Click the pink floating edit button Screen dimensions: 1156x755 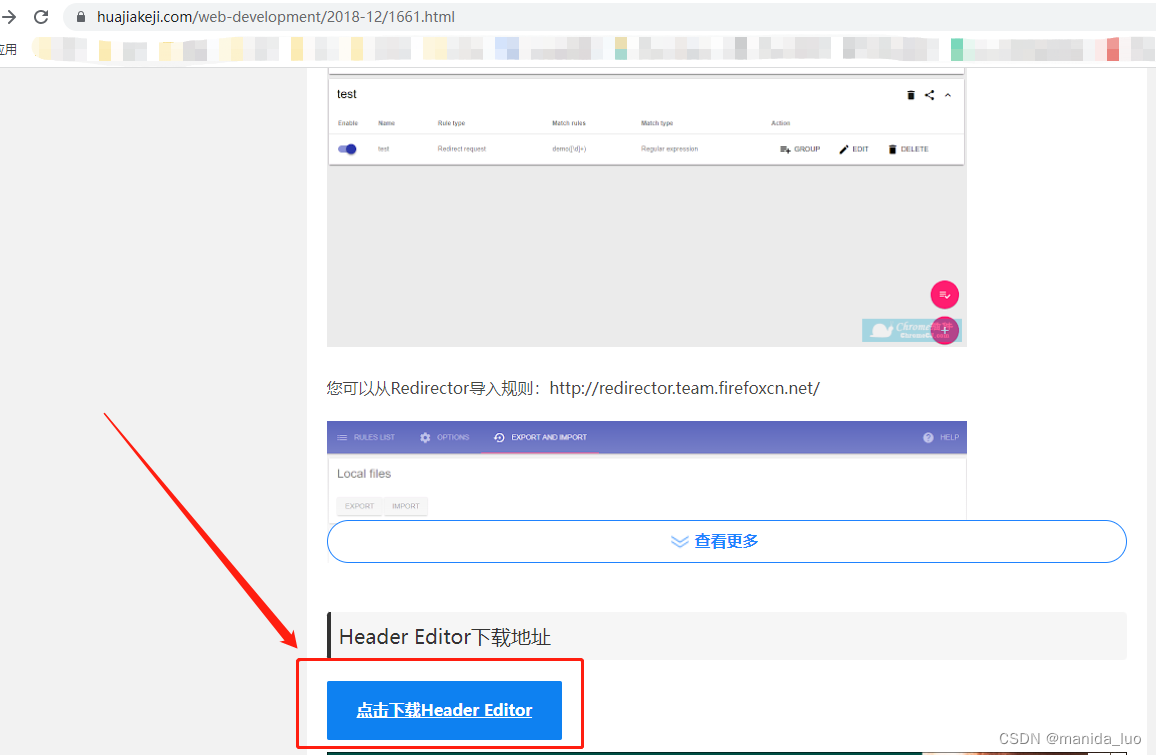pos(944,295)
